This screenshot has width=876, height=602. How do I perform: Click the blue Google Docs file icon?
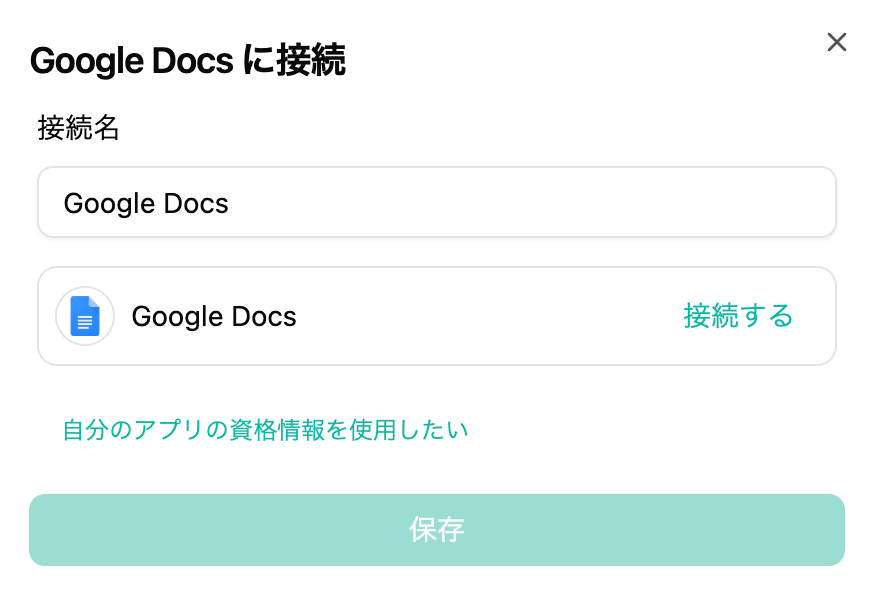85,316
